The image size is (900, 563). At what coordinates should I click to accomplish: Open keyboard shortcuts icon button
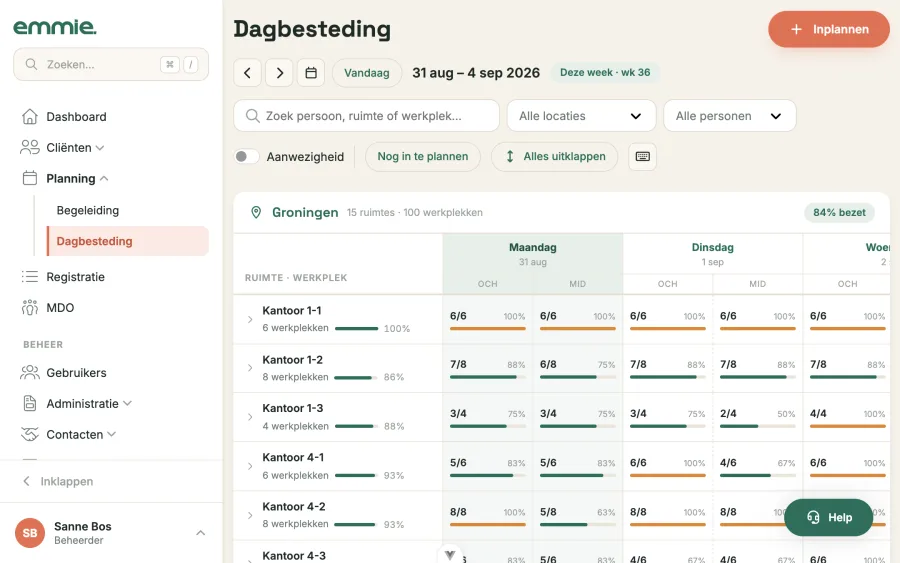click(643, 157)
